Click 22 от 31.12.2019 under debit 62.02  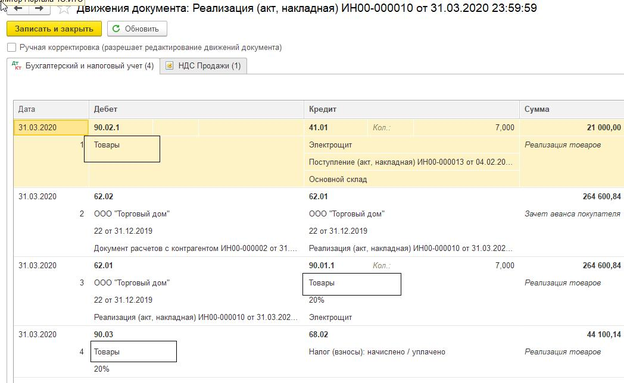(x=123, y=231)
